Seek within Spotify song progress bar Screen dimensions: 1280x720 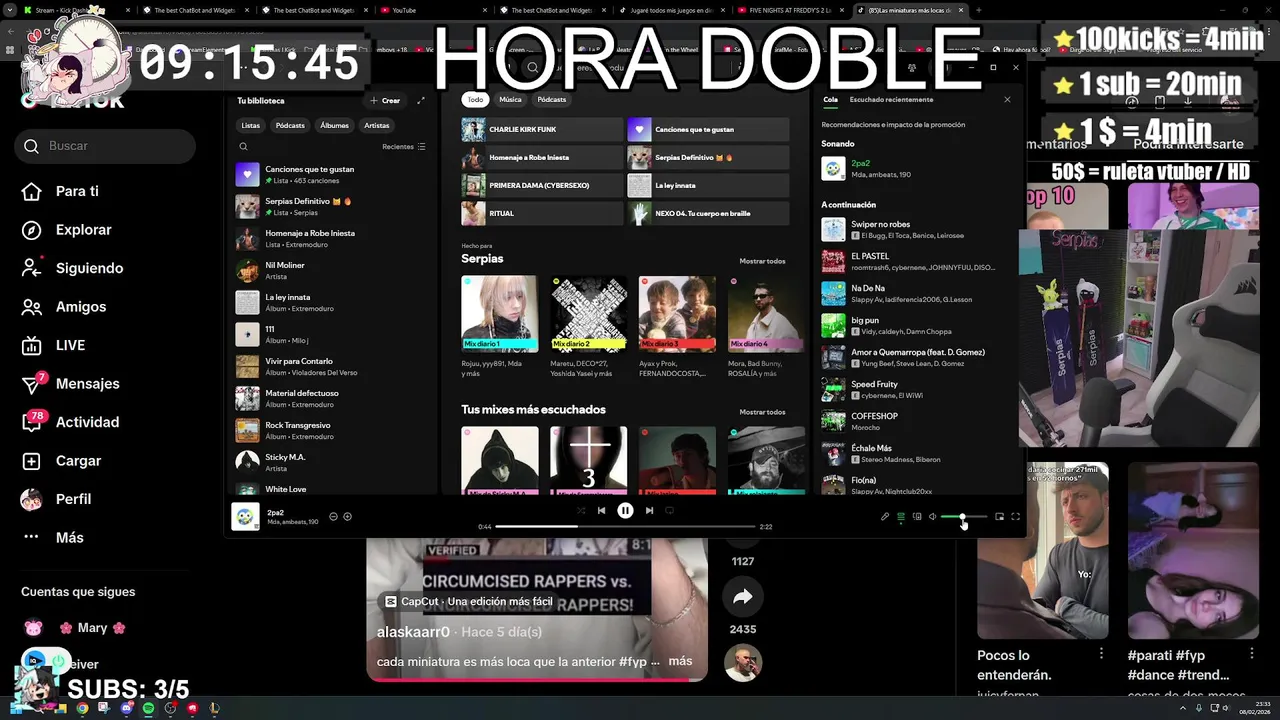[625, 526]
